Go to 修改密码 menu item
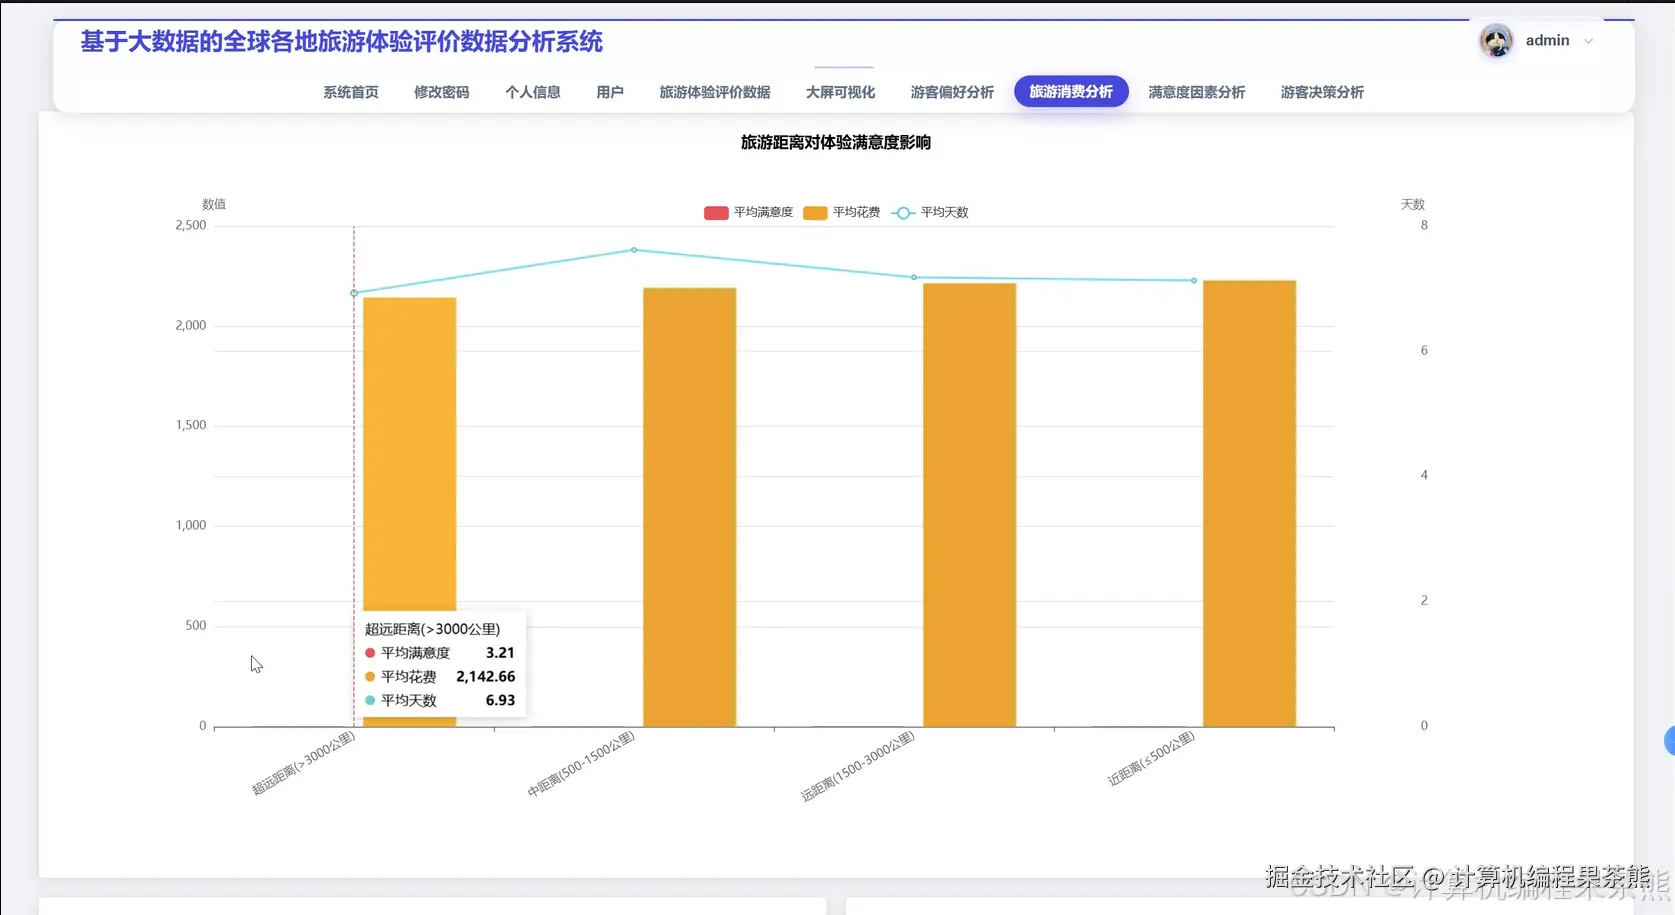The height and width of the screenshot is (915, 1675). 441,92
